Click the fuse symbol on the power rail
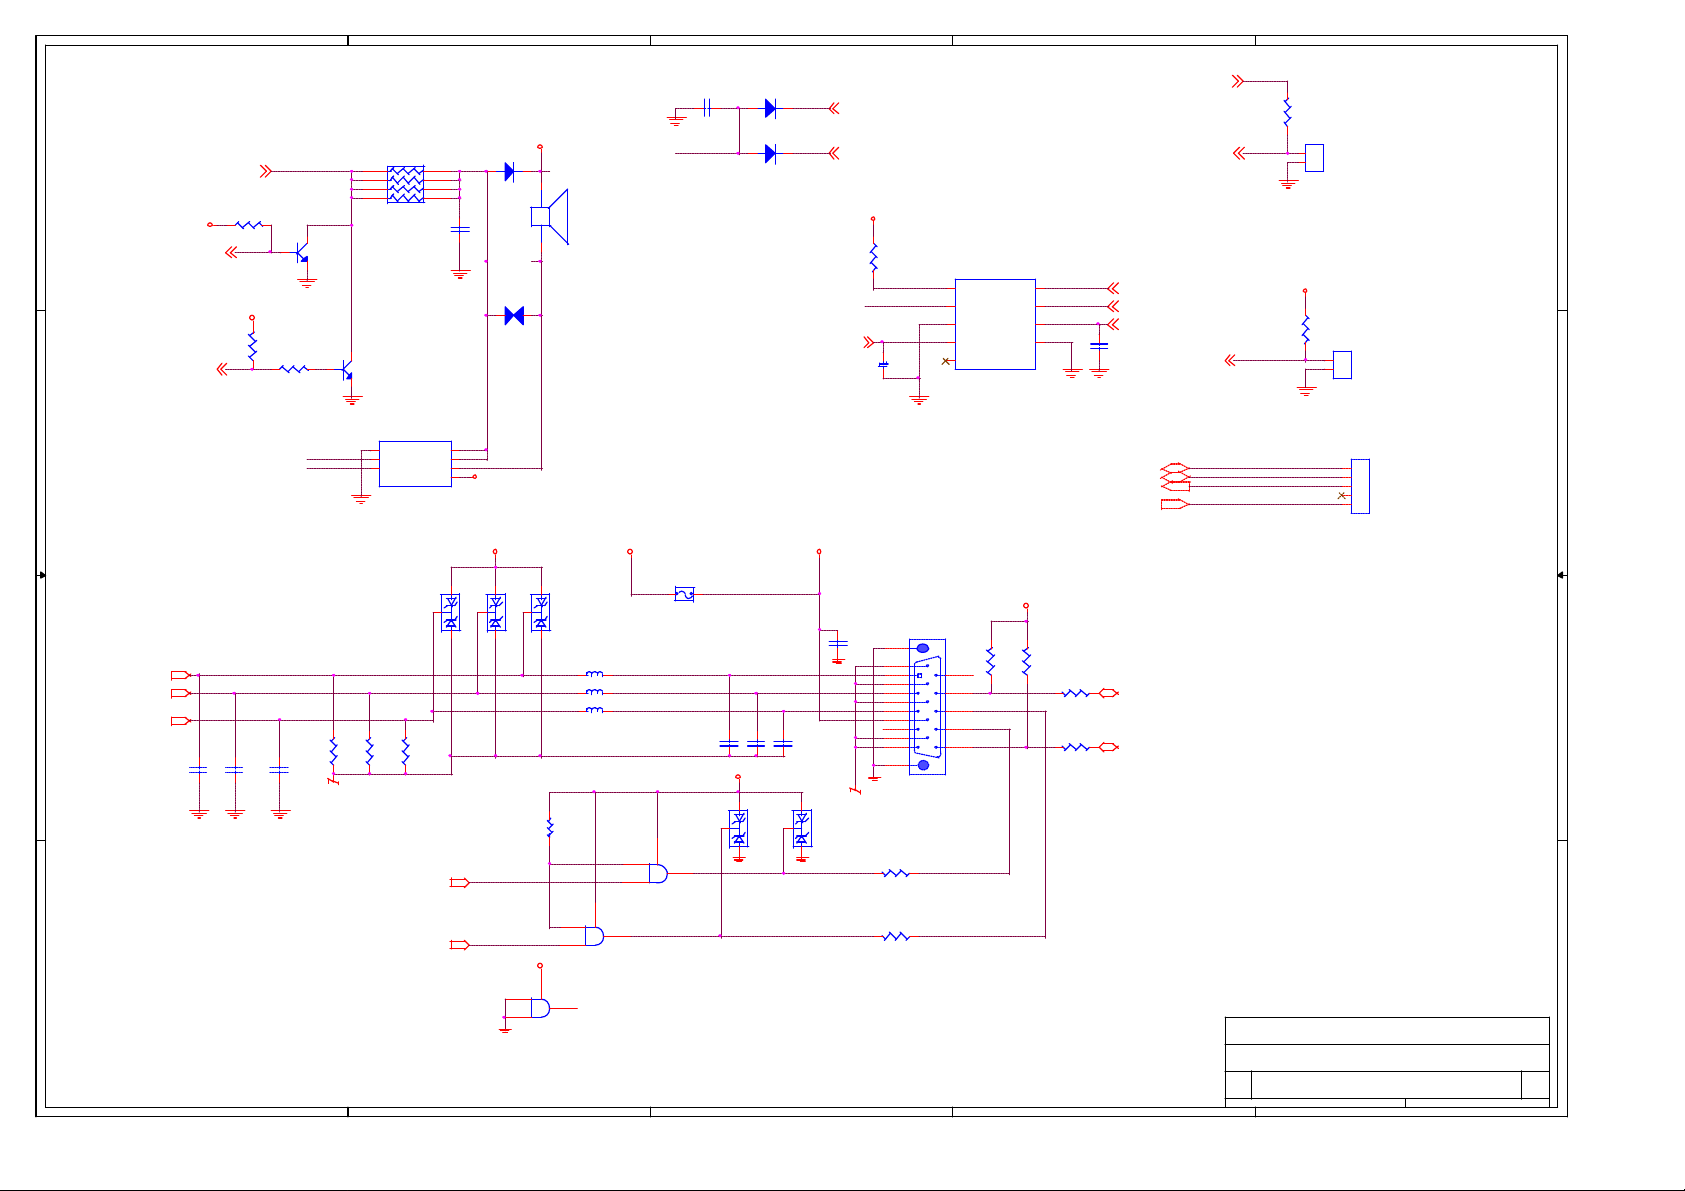 pos(684,594)
